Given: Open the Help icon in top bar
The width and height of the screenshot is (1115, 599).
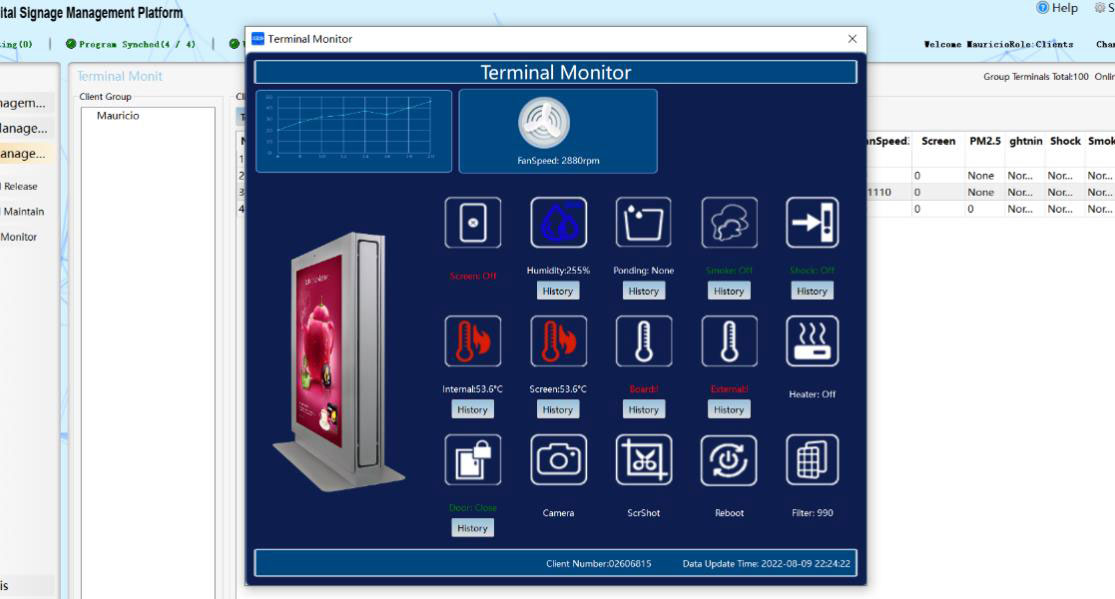Looking at the screenshot, I should (x=1042, y=8).
